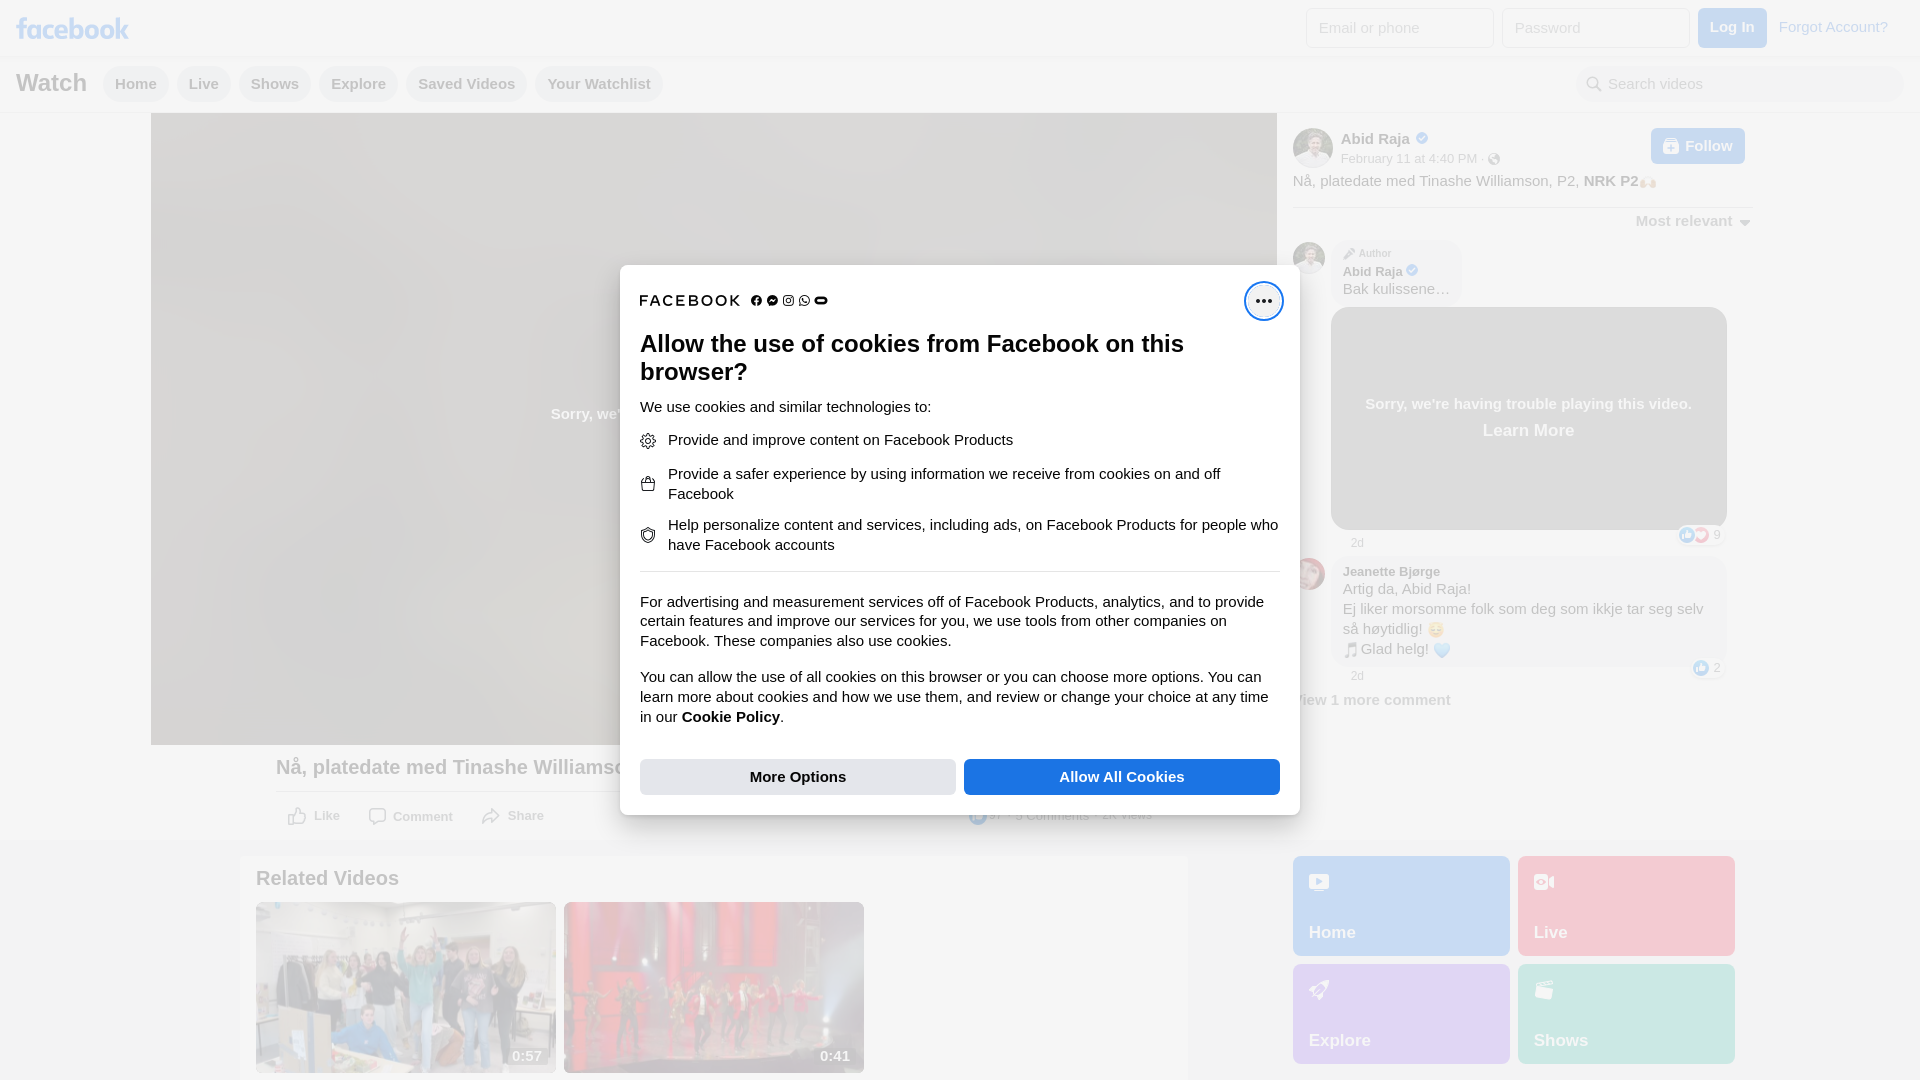Click Related Videos heading

tap(327, 878)
